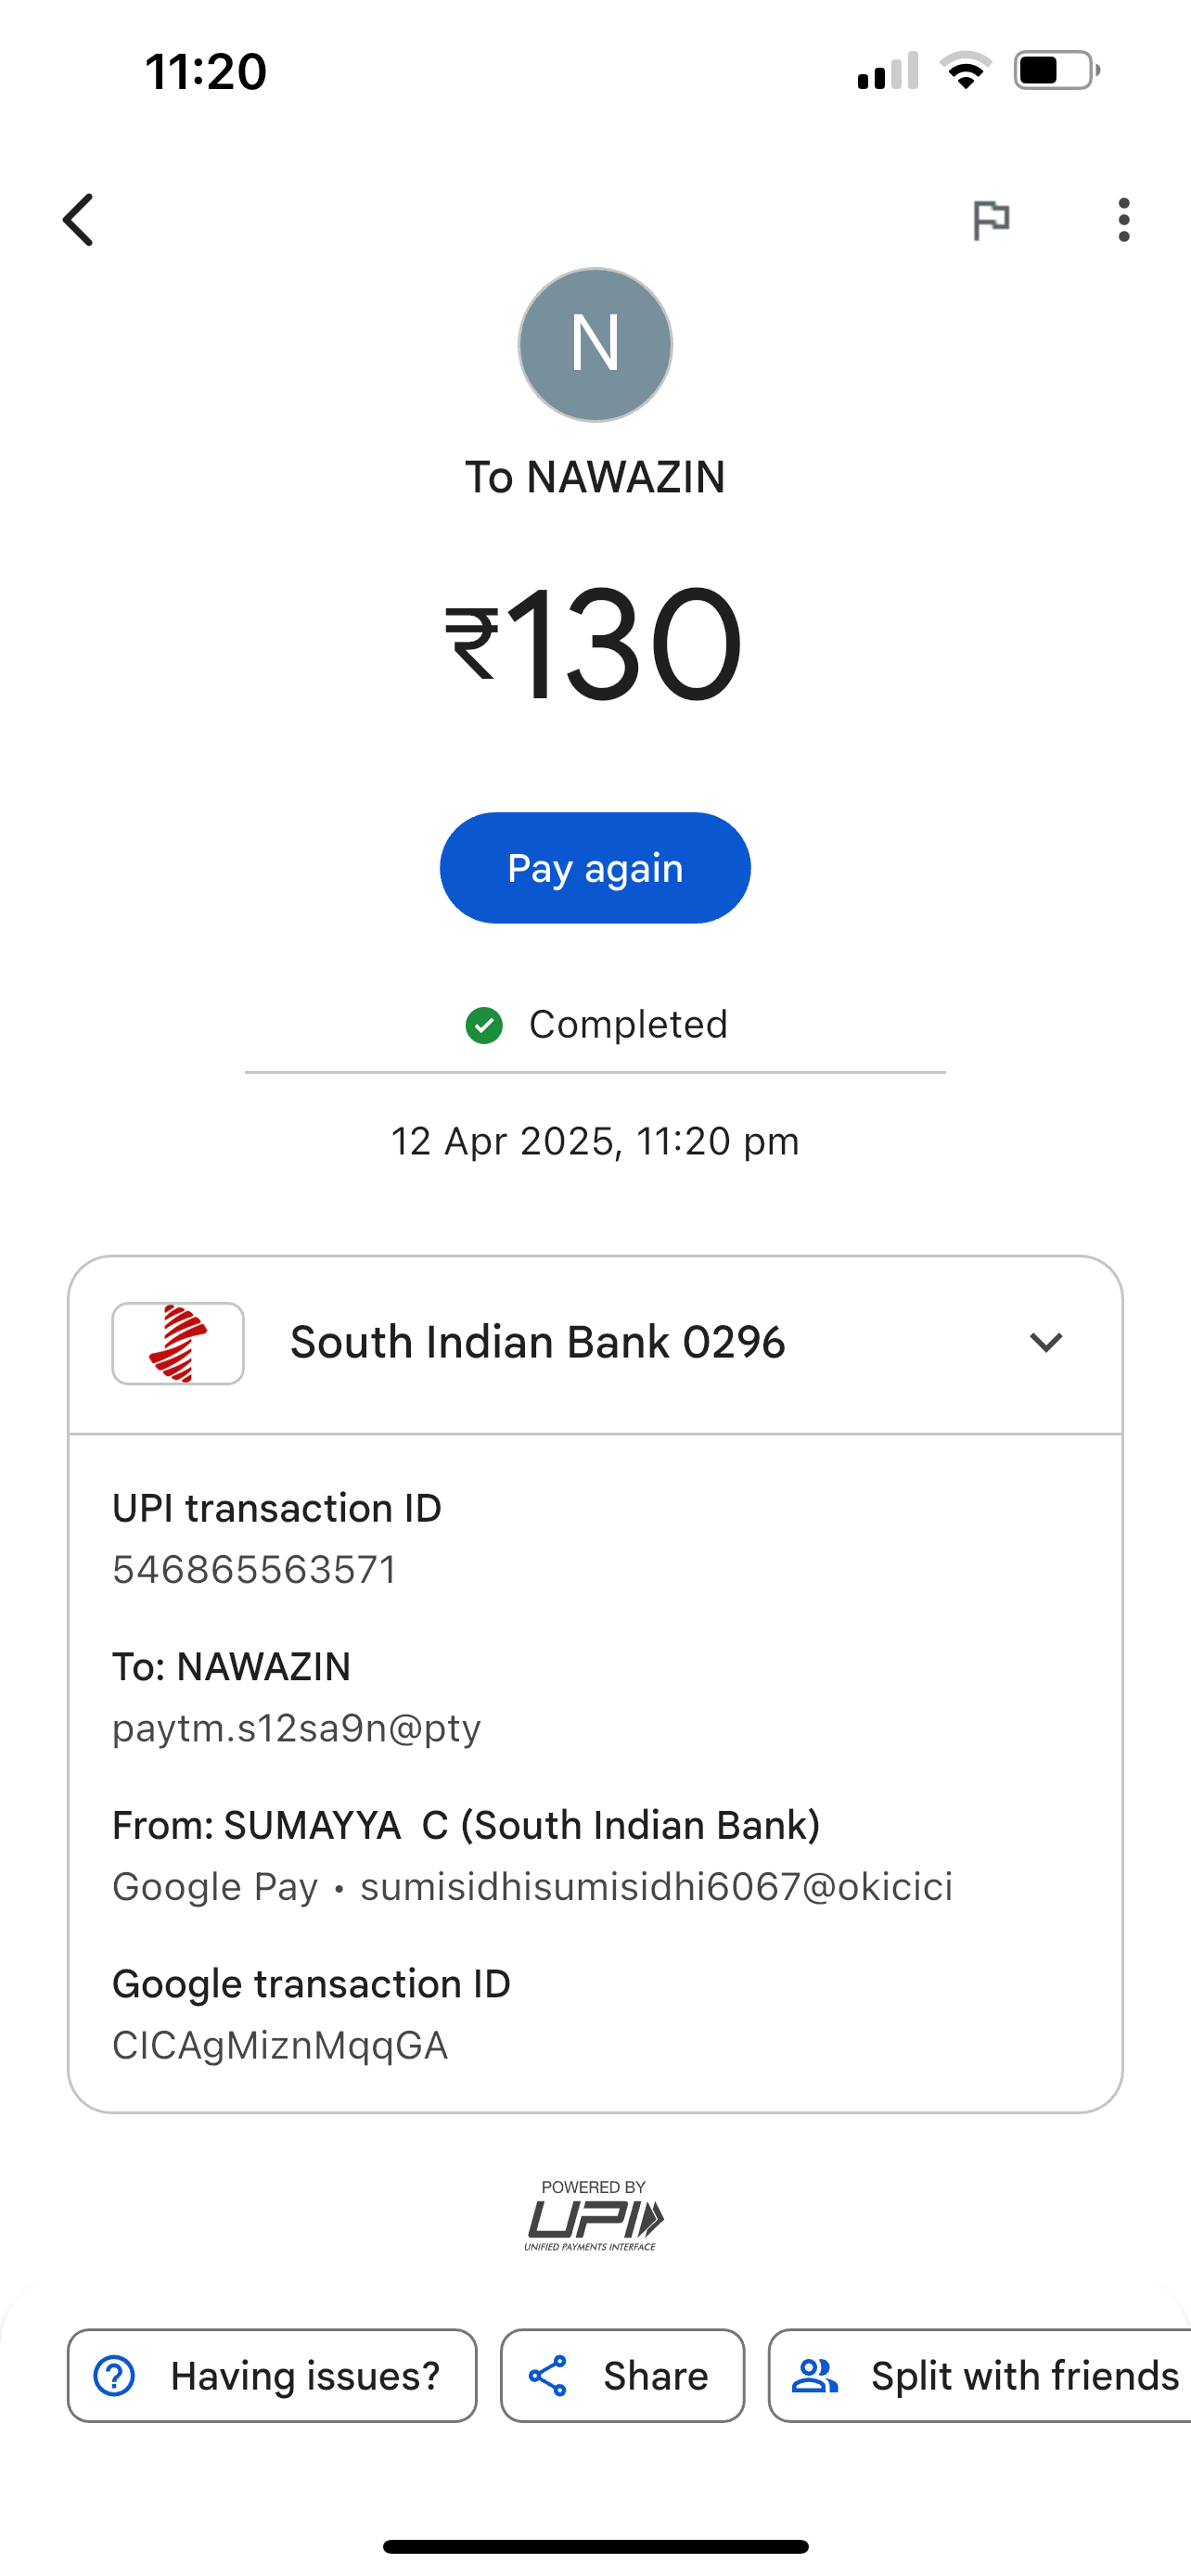This screenshot has height=2576, width=1191.
Task: Go back using the back arrow
Action: pos(78,220)
